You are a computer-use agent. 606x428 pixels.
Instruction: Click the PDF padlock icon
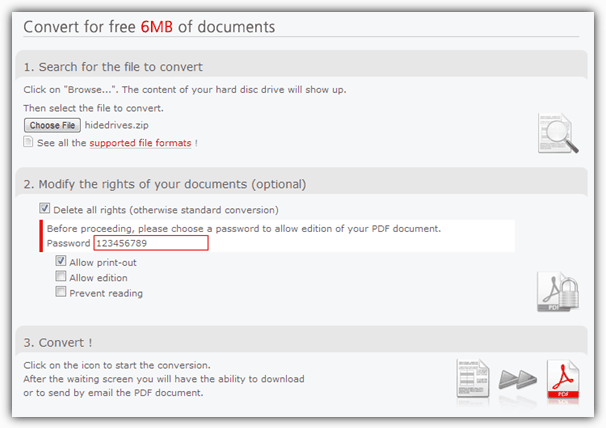tap(558, 292)
